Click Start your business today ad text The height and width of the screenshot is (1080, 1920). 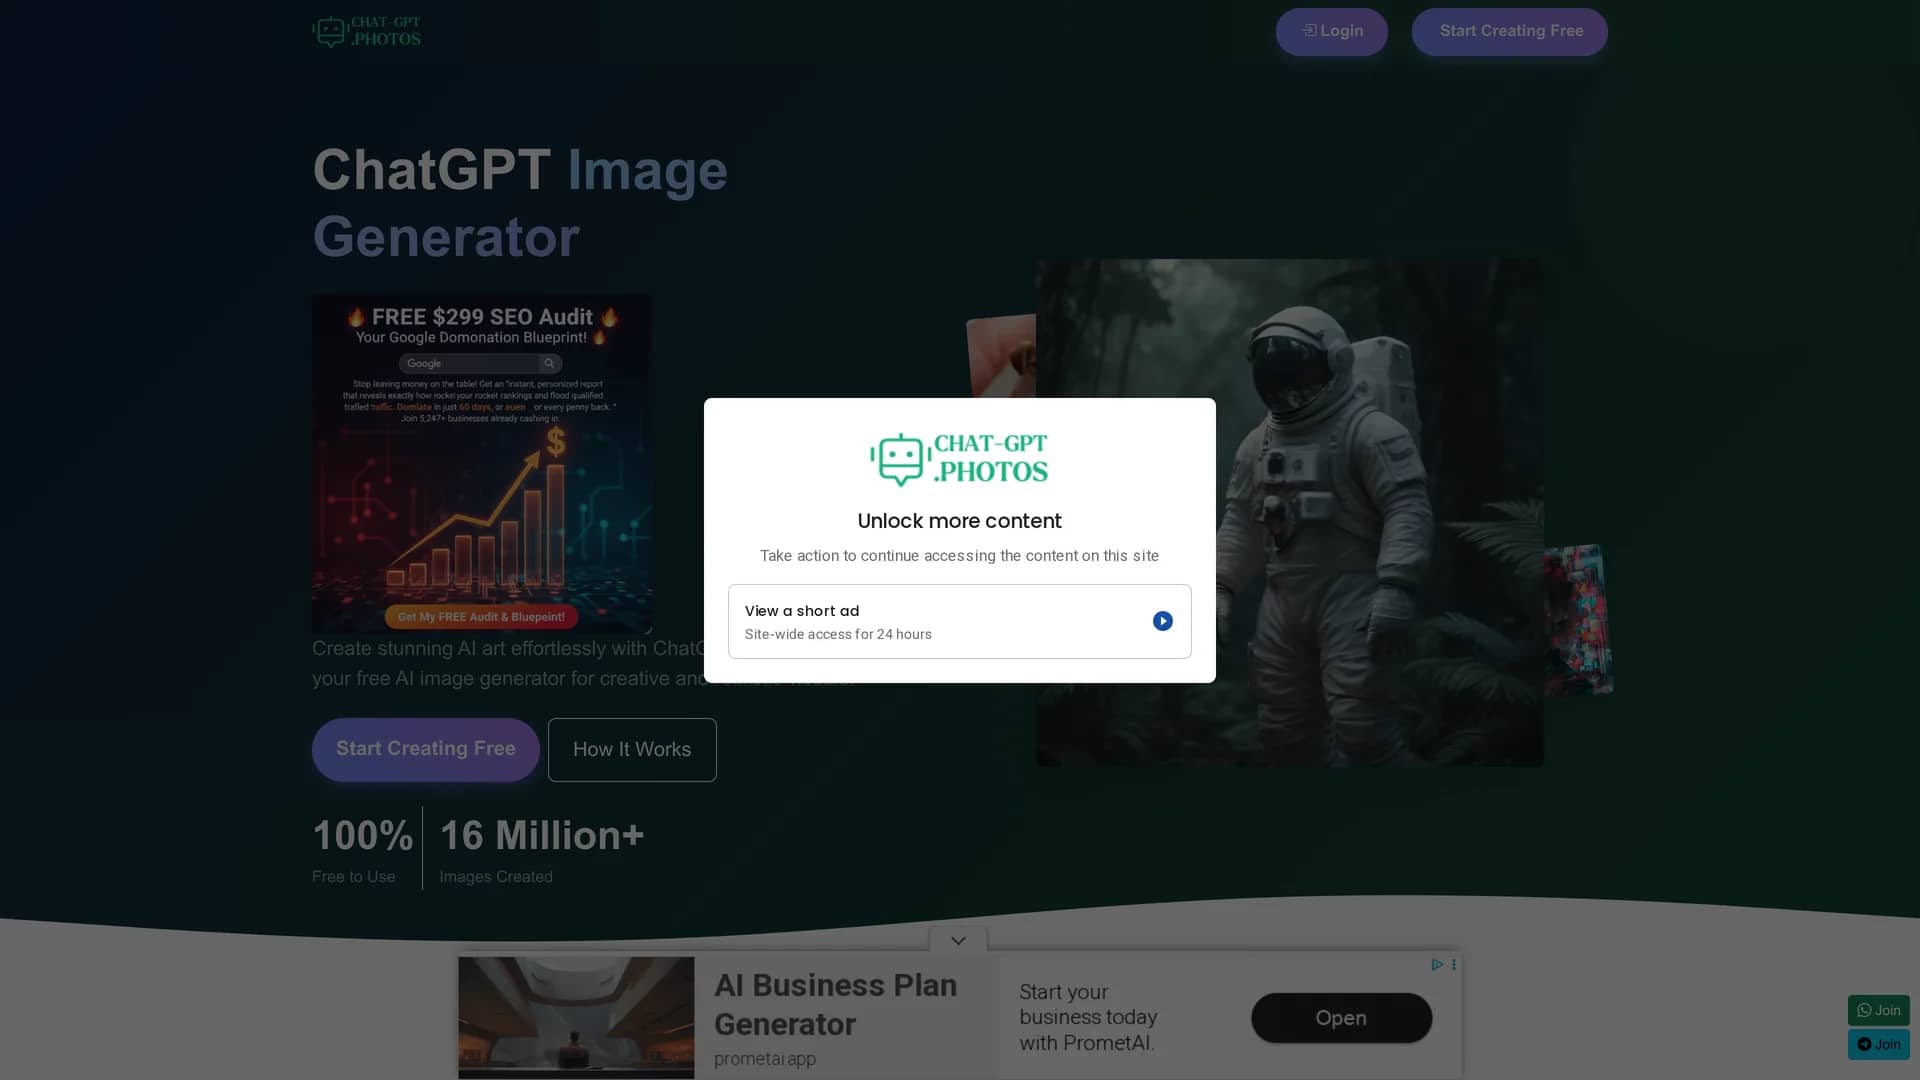point(1088,1017)
